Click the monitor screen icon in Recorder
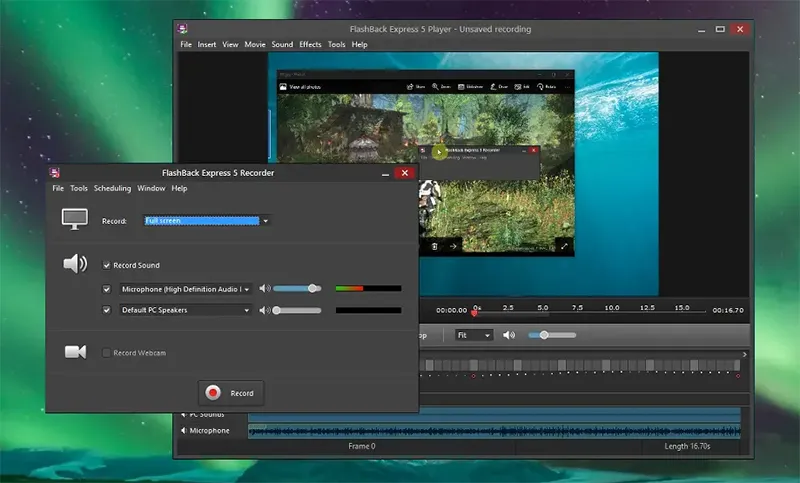 75,219
